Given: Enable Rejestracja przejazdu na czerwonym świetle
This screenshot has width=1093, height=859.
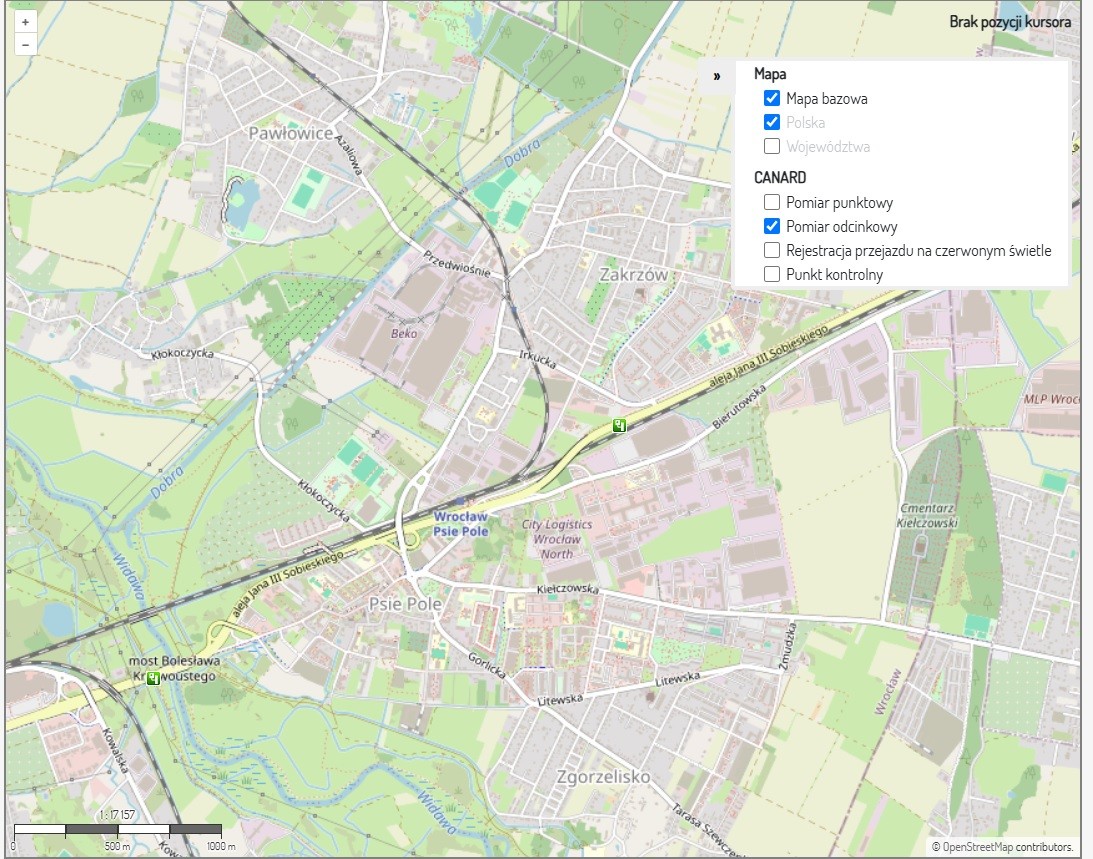Looking at the screenshot, I should (x=771, y=250).
